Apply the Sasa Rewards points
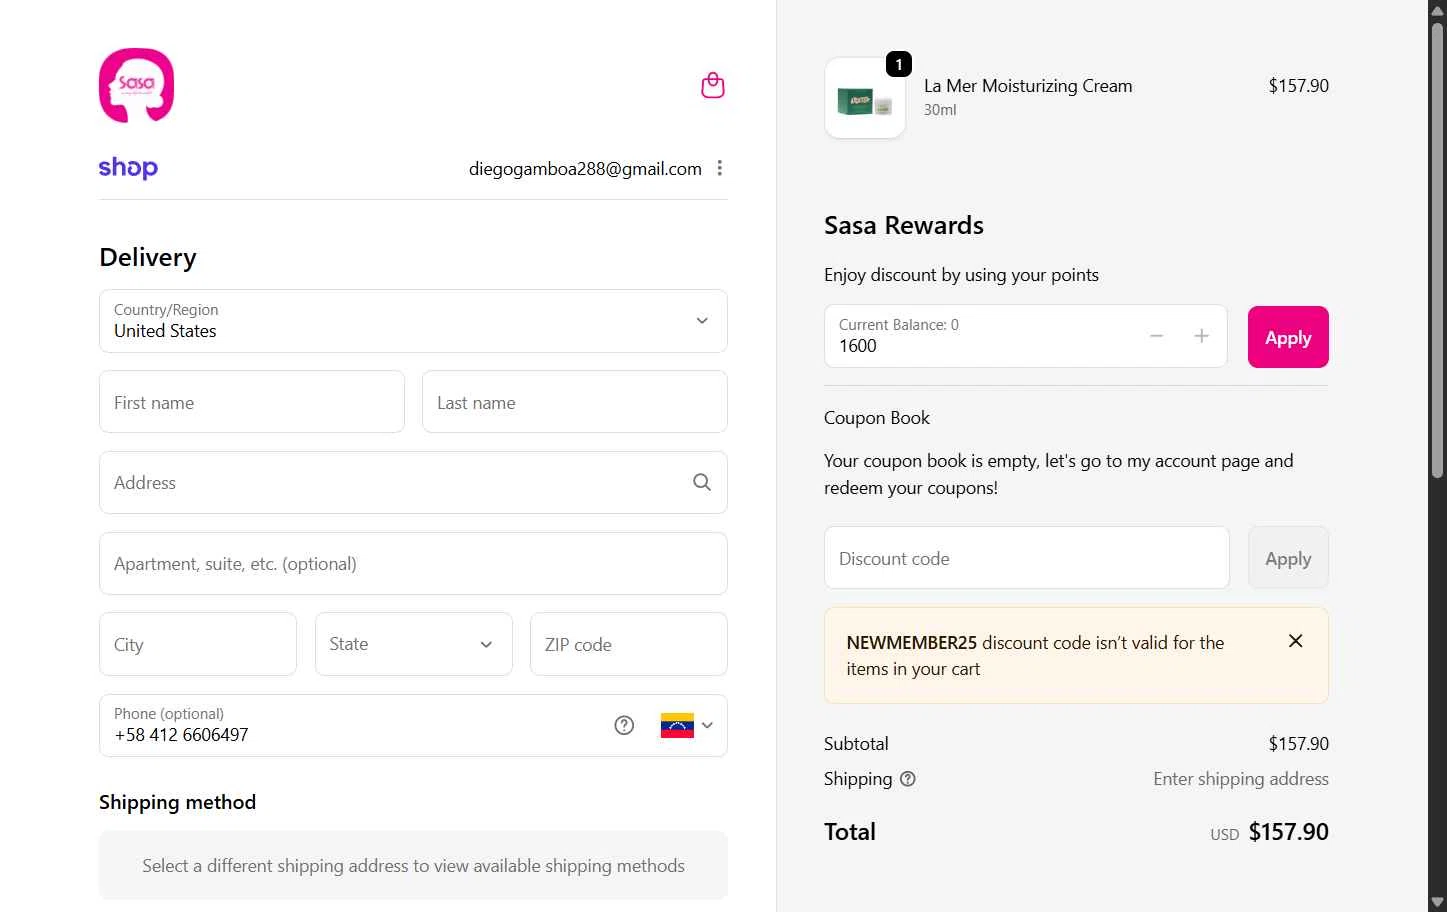 coord(1288,337)
